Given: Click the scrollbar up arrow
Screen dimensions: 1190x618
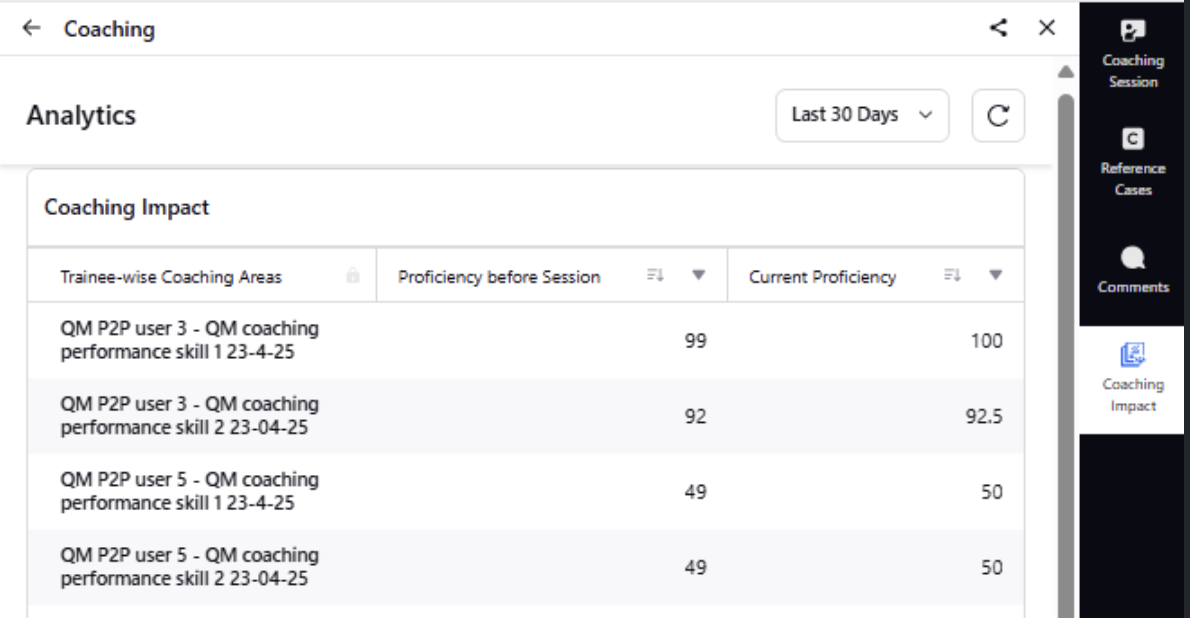Looking at the screenshot, I should (x=1066, y=71).
